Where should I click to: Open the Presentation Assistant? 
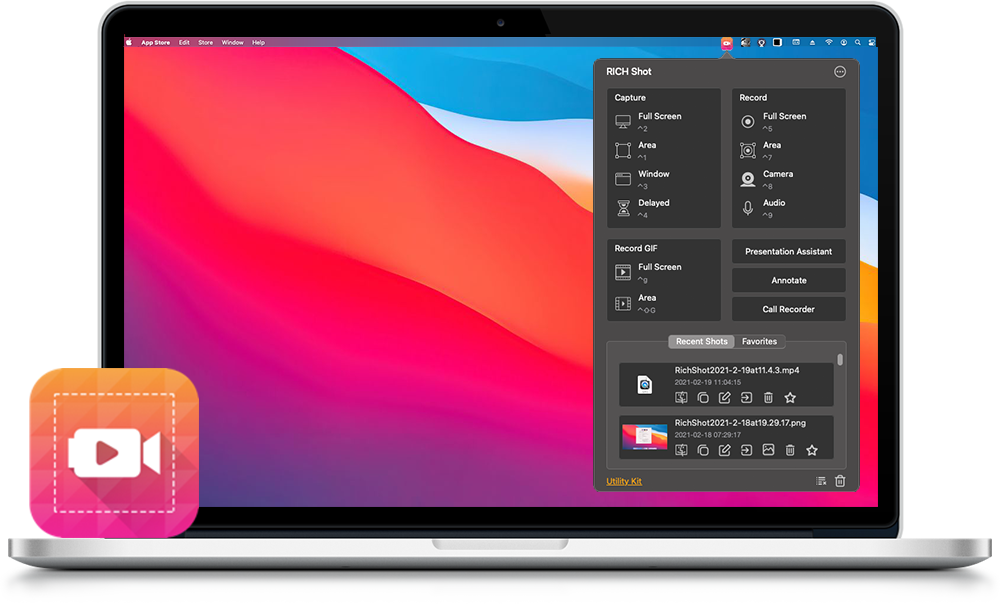coord(788,251)
